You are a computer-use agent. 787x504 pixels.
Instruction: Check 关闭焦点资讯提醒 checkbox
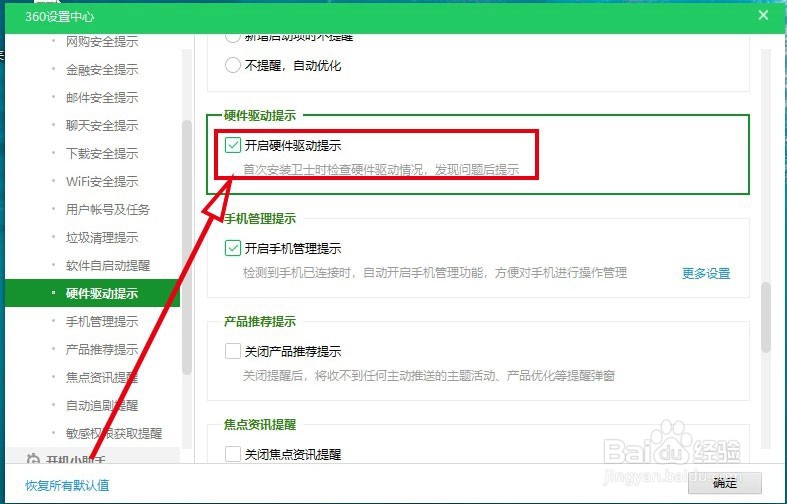pos(232,454)
